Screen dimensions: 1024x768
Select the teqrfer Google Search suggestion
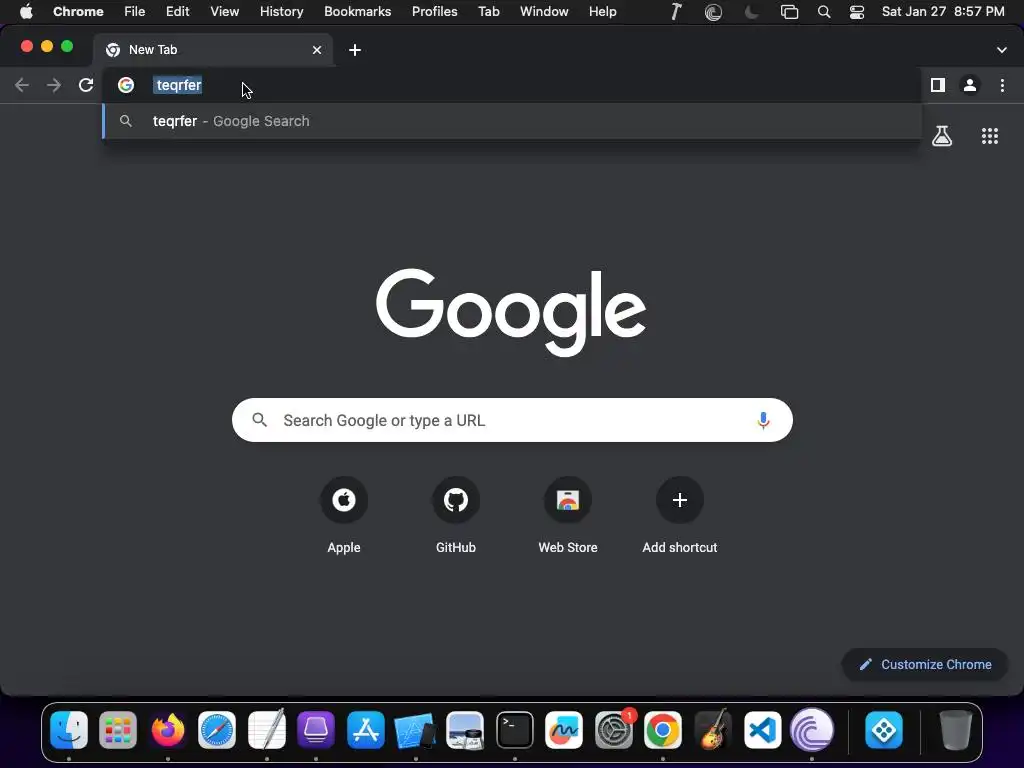[513, 121]
